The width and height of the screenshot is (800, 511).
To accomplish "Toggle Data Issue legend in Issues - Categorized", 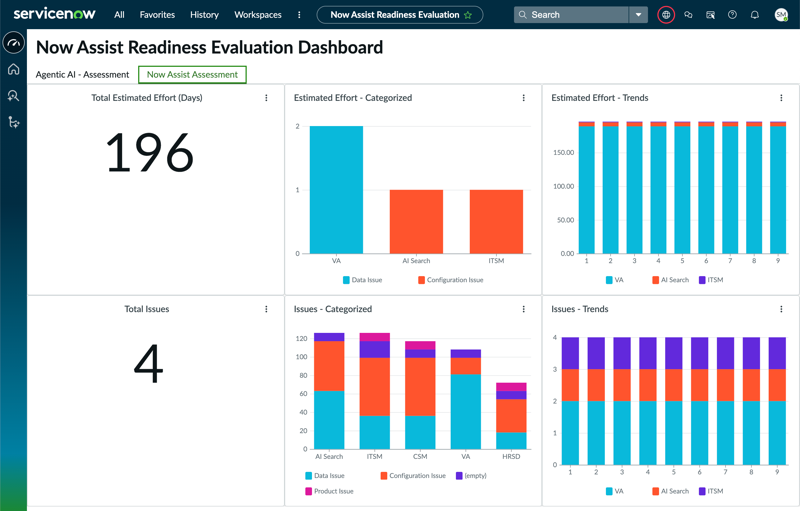I will [325, 476].
